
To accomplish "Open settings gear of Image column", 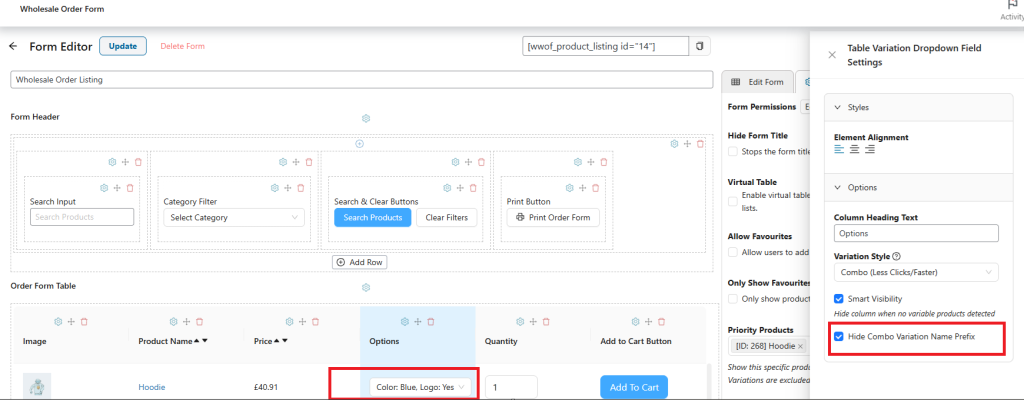I will [x=58, y=322].
